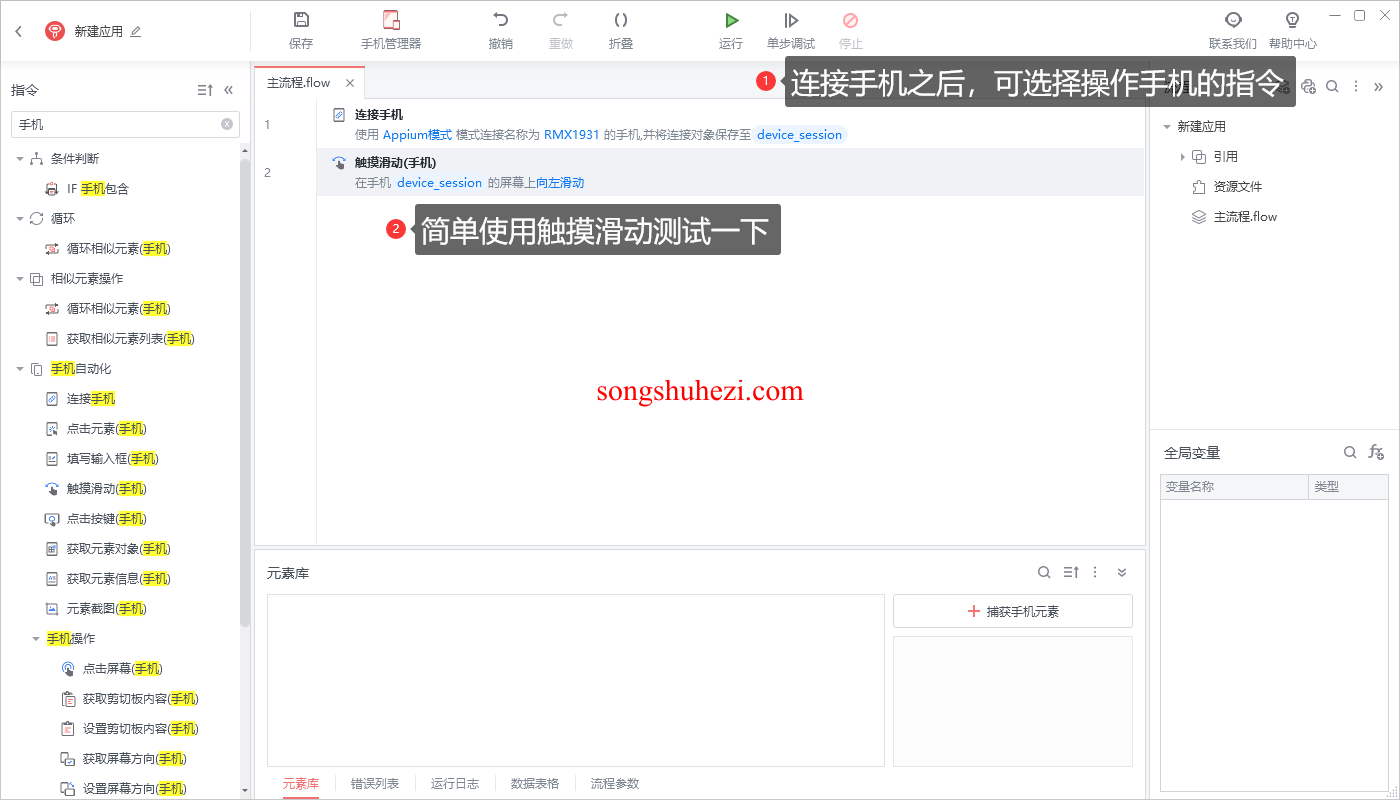This screenshot has height=800, width=1400.
Task: Click the 元素库 sort icon
Action: [x=1071, y=572]
